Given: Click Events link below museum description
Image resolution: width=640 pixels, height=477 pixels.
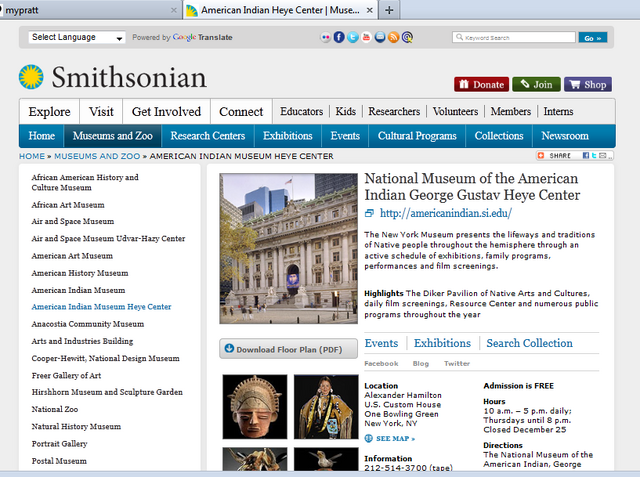Looking at the screenshot, I should [x=381, y=343].
